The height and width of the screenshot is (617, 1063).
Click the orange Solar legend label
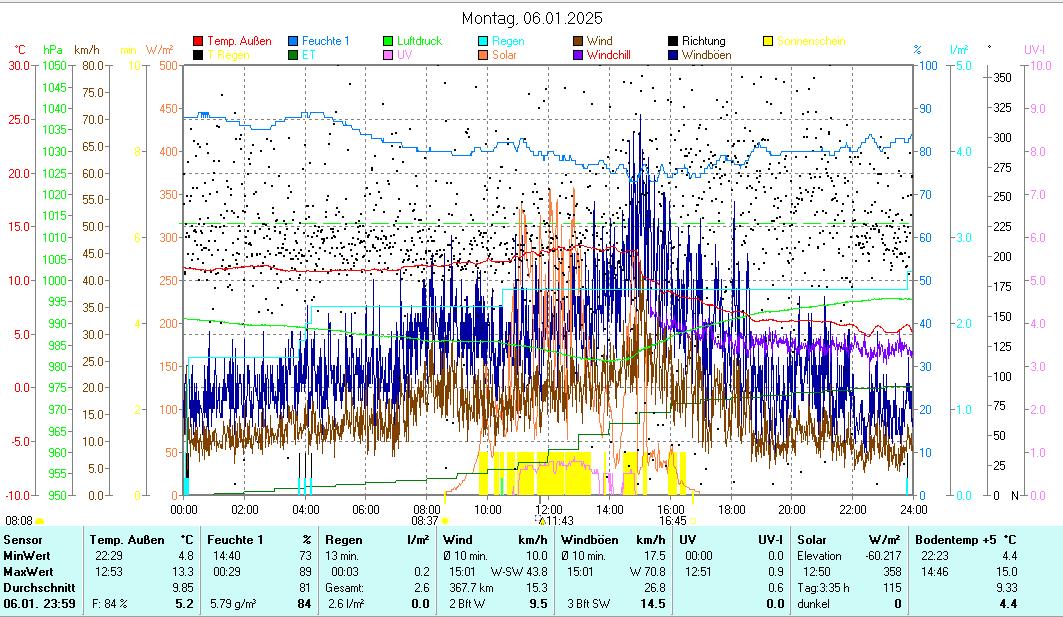[504, 55]
